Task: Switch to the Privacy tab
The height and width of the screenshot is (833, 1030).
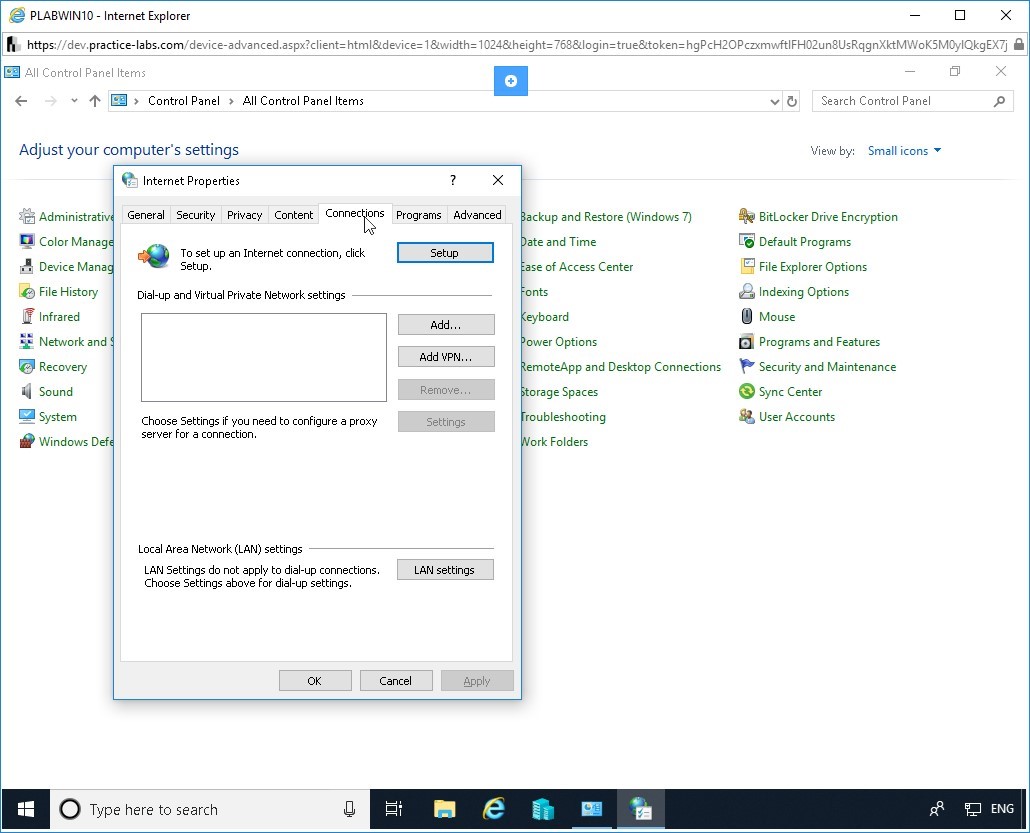Action: tap(244, 215)
